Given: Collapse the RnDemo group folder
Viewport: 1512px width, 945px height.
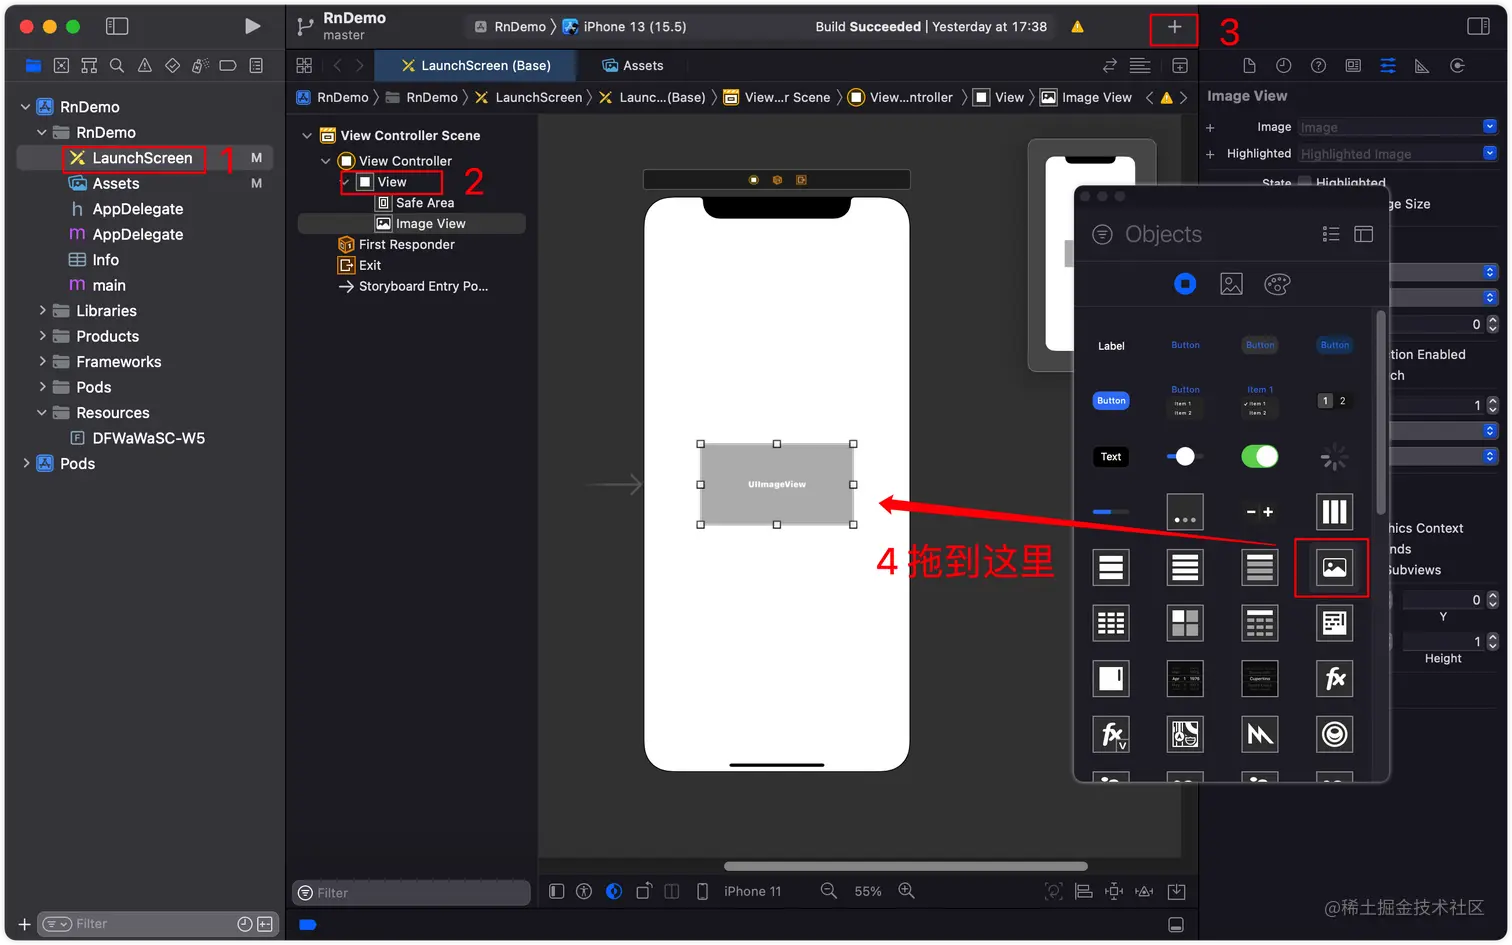Looking at the screenshot, I should coord(42,132).
